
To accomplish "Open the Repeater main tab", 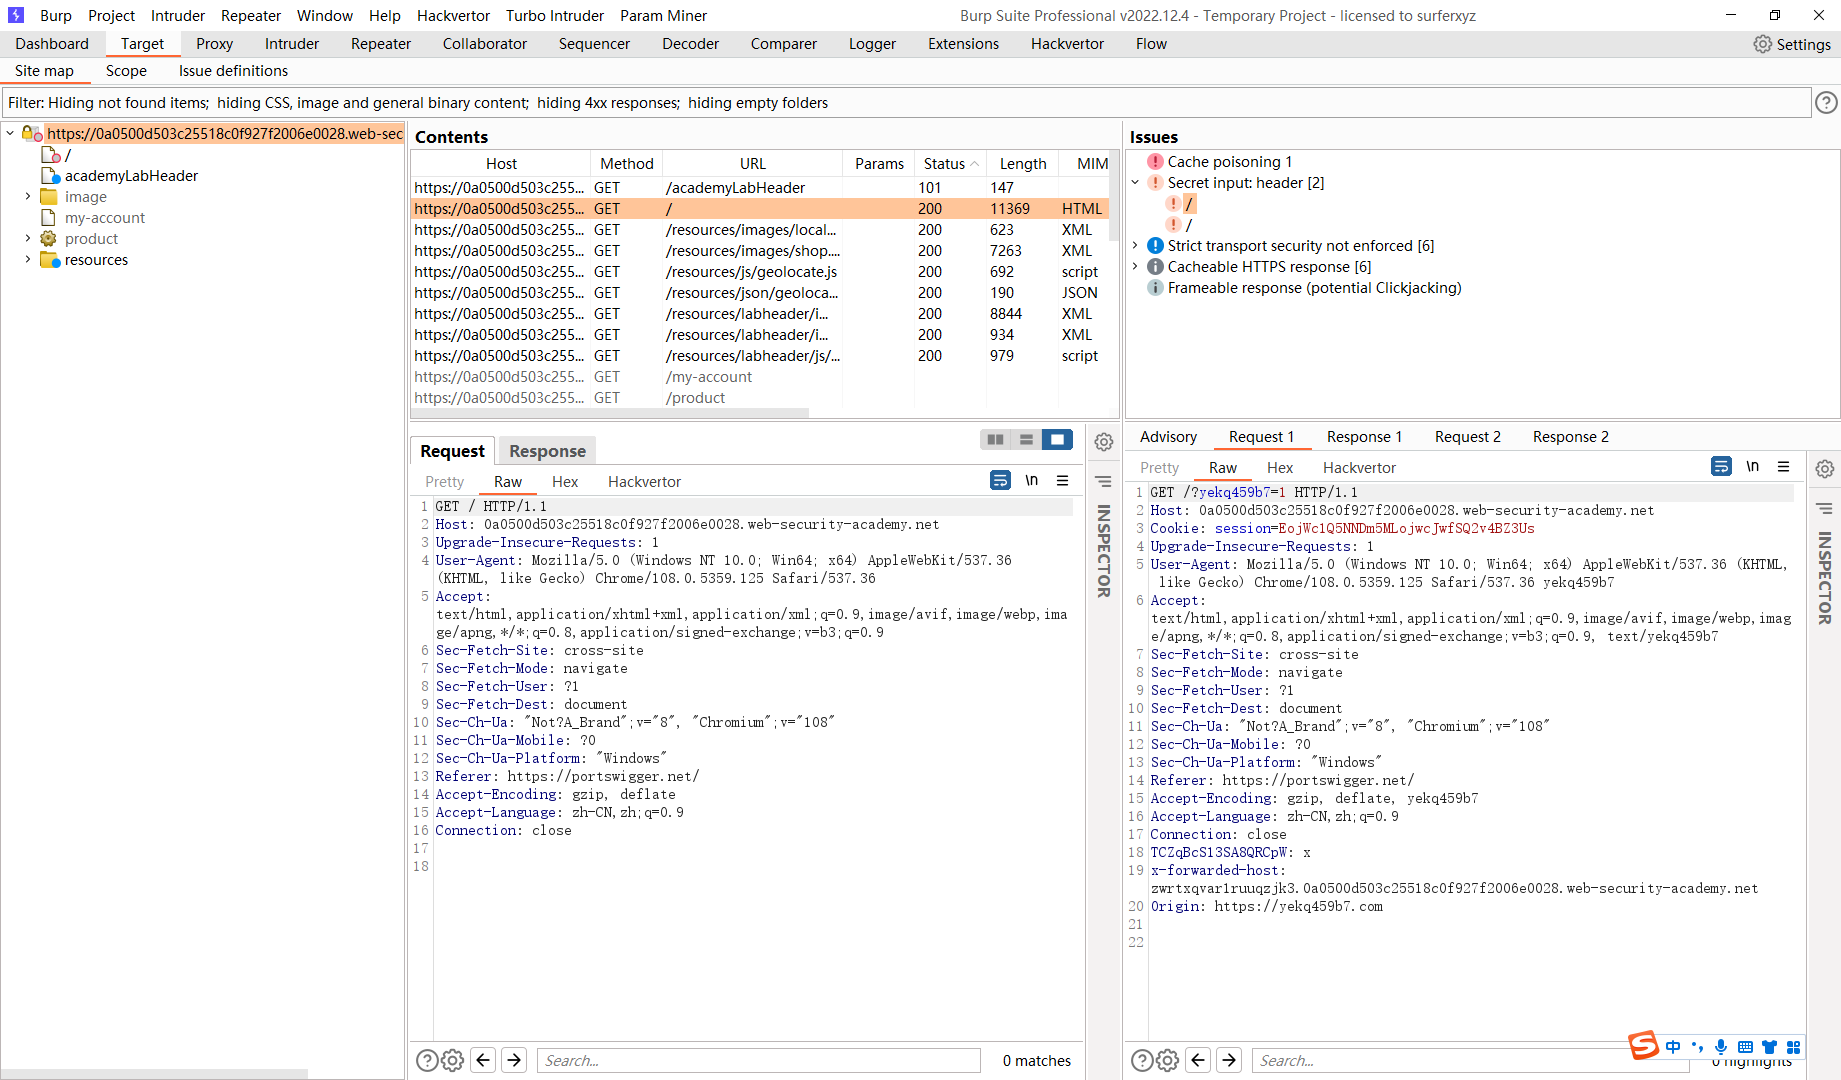I will [380, 44].
